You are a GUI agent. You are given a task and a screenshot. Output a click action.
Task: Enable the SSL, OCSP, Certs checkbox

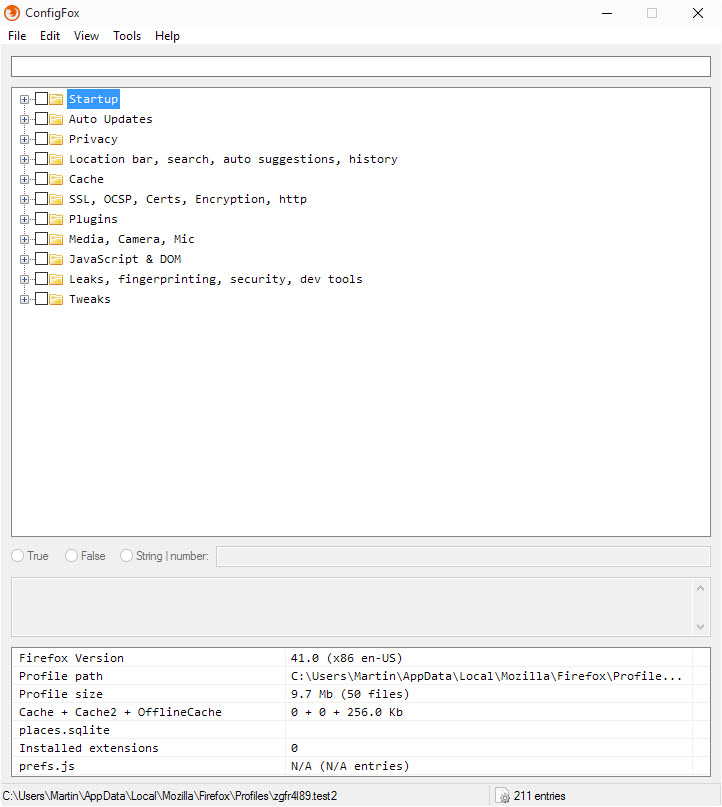point(41,199)
